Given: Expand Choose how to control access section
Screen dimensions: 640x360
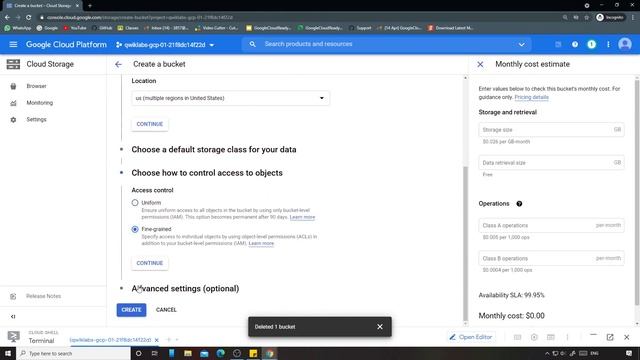Looking at the screenshot, I should 207,173.
